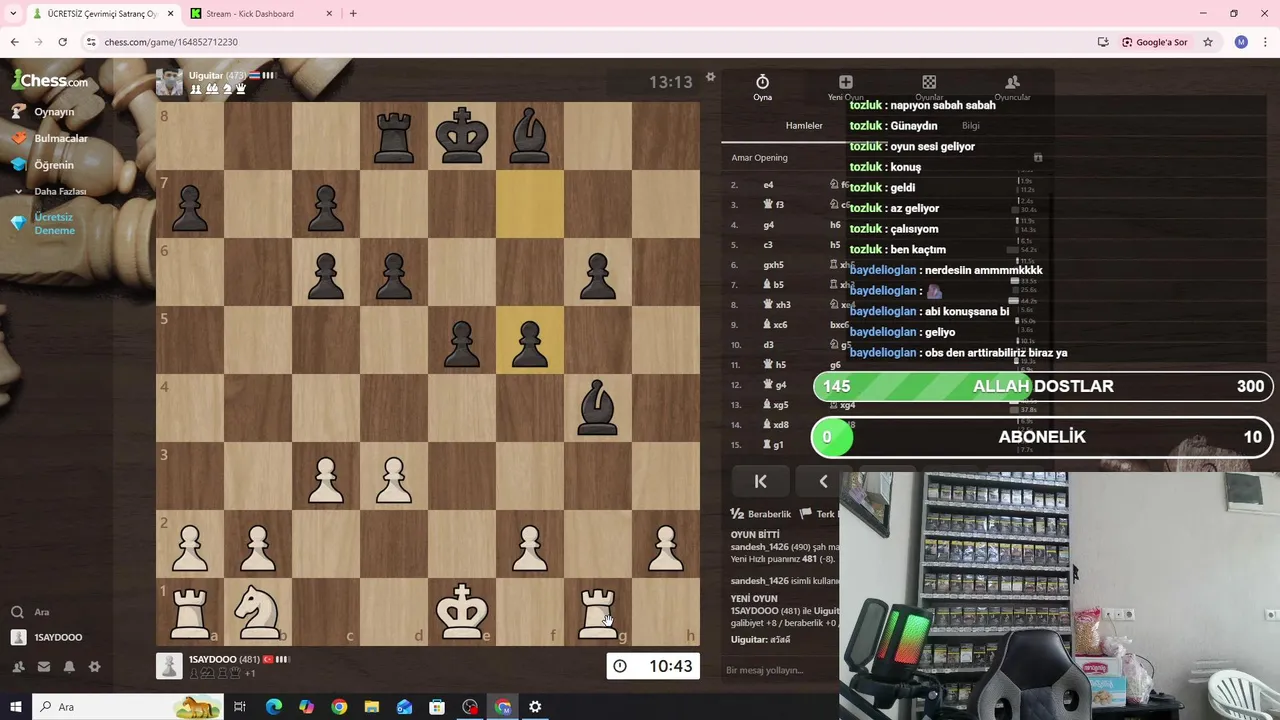Open the Oynayın sidebar menu

coord(54,112)
